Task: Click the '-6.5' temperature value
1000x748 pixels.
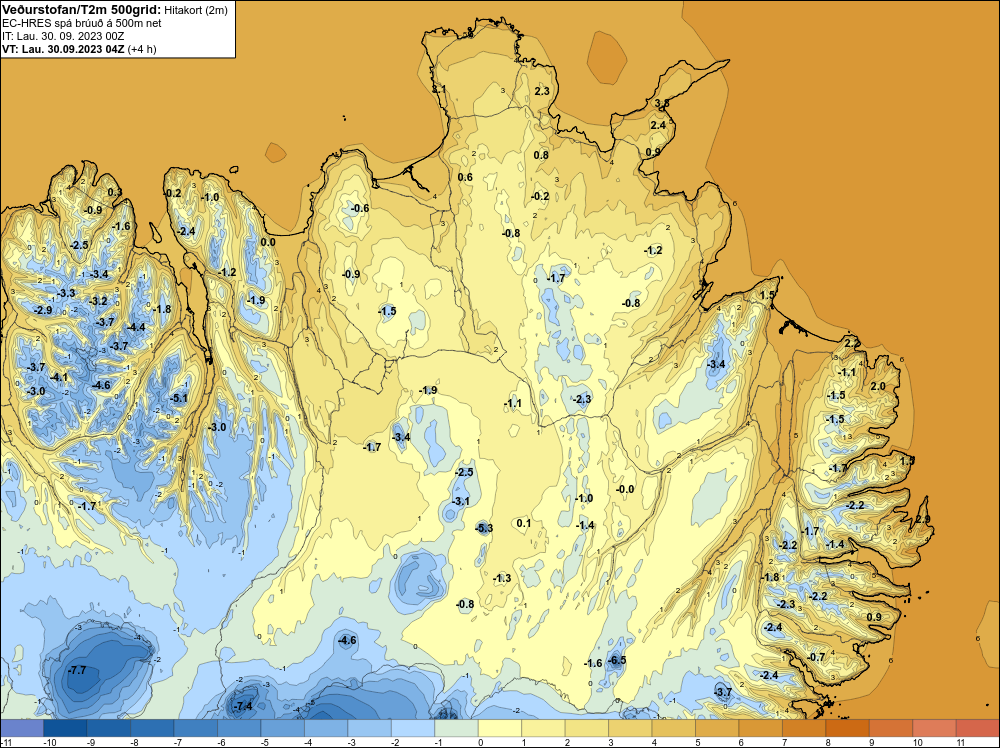Action: click(x=617, y=660)
